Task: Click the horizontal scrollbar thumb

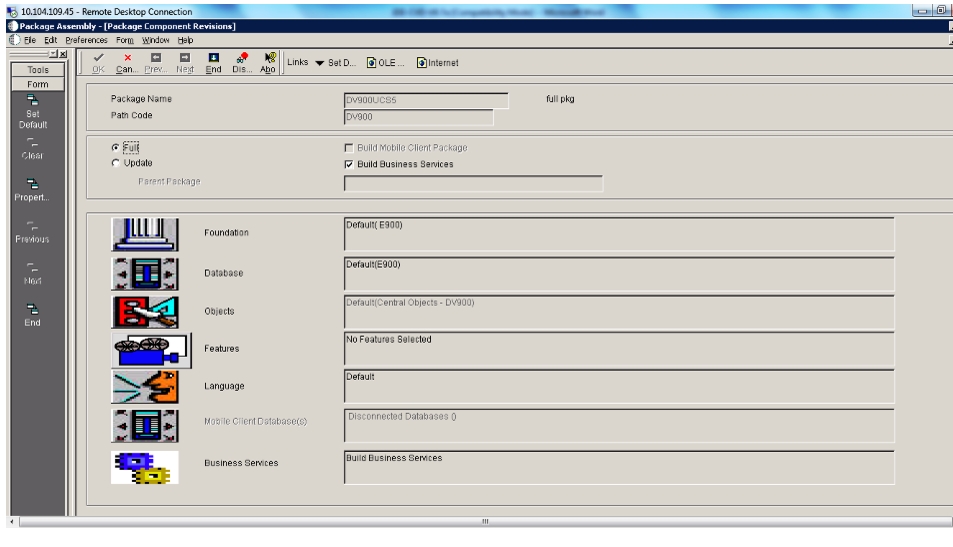Action: (485, 521)
